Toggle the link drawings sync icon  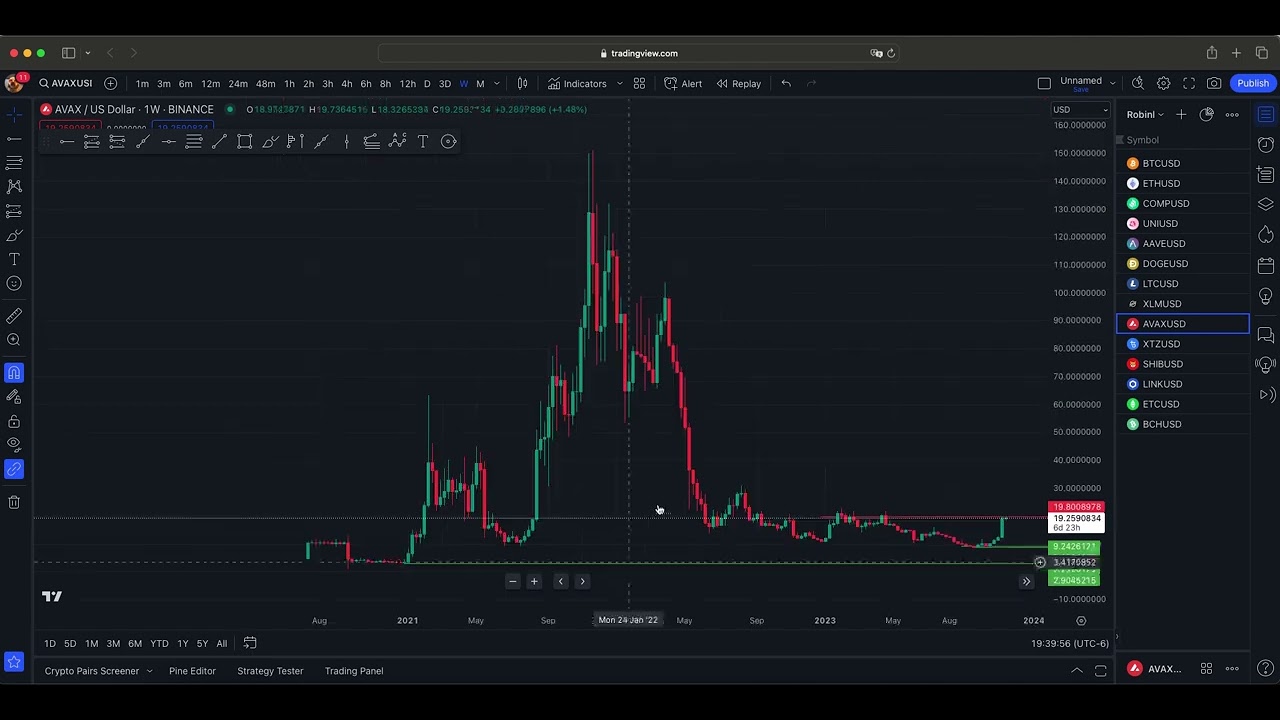14,469
